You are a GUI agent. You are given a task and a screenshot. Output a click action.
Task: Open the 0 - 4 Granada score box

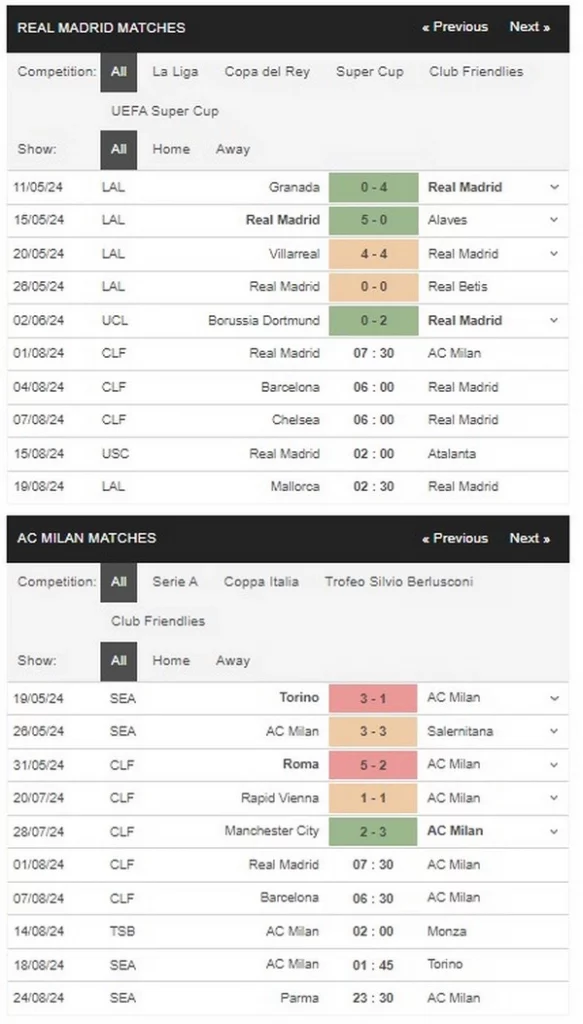(373, 187)
